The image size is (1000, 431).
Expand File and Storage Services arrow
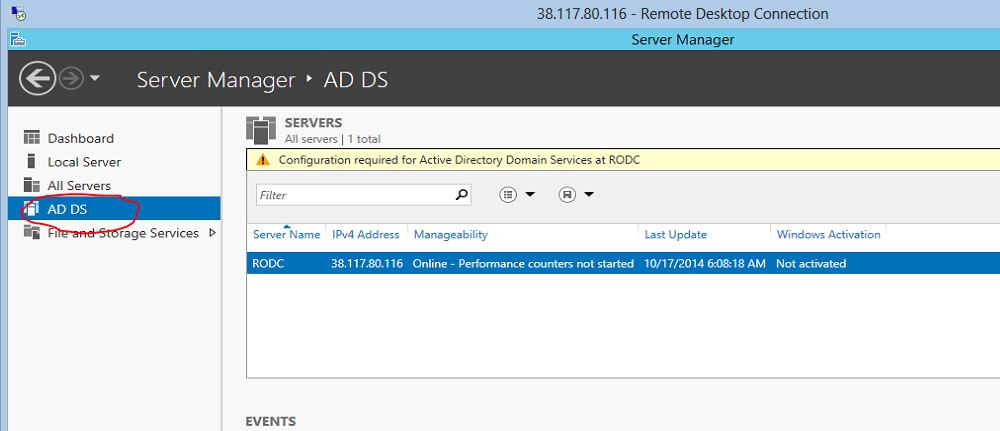tap(213, 233)
